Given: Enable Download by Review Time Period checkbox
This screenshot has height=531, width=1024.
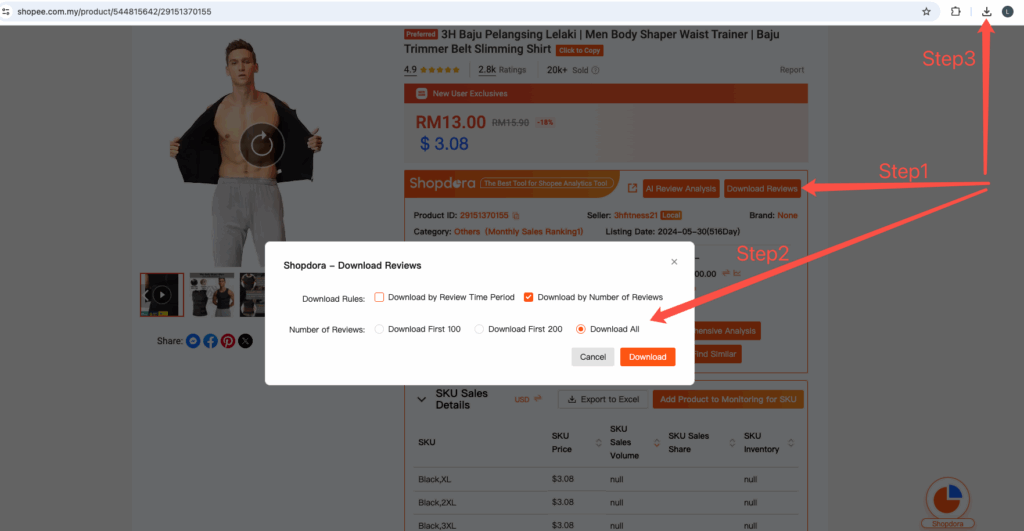Looking at the screenshot, I should click(380, 297).
